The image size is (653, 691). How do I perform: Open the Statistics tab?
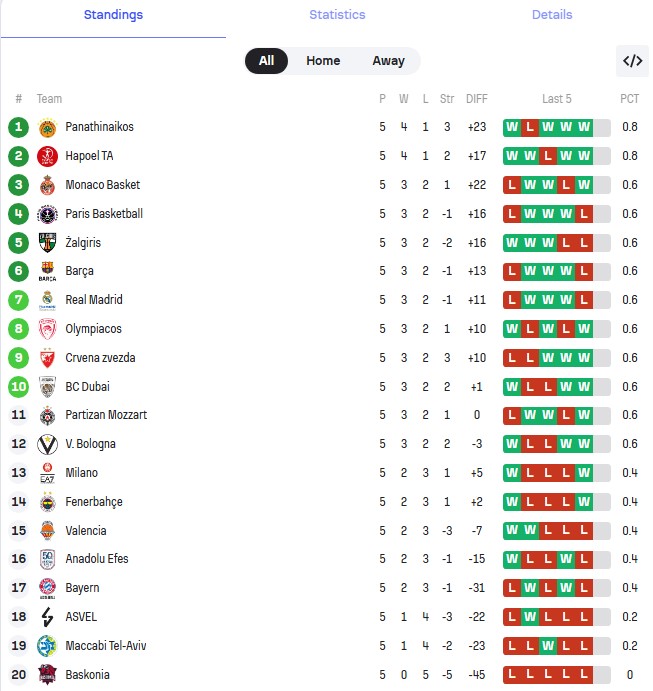[x=337, y=15]
